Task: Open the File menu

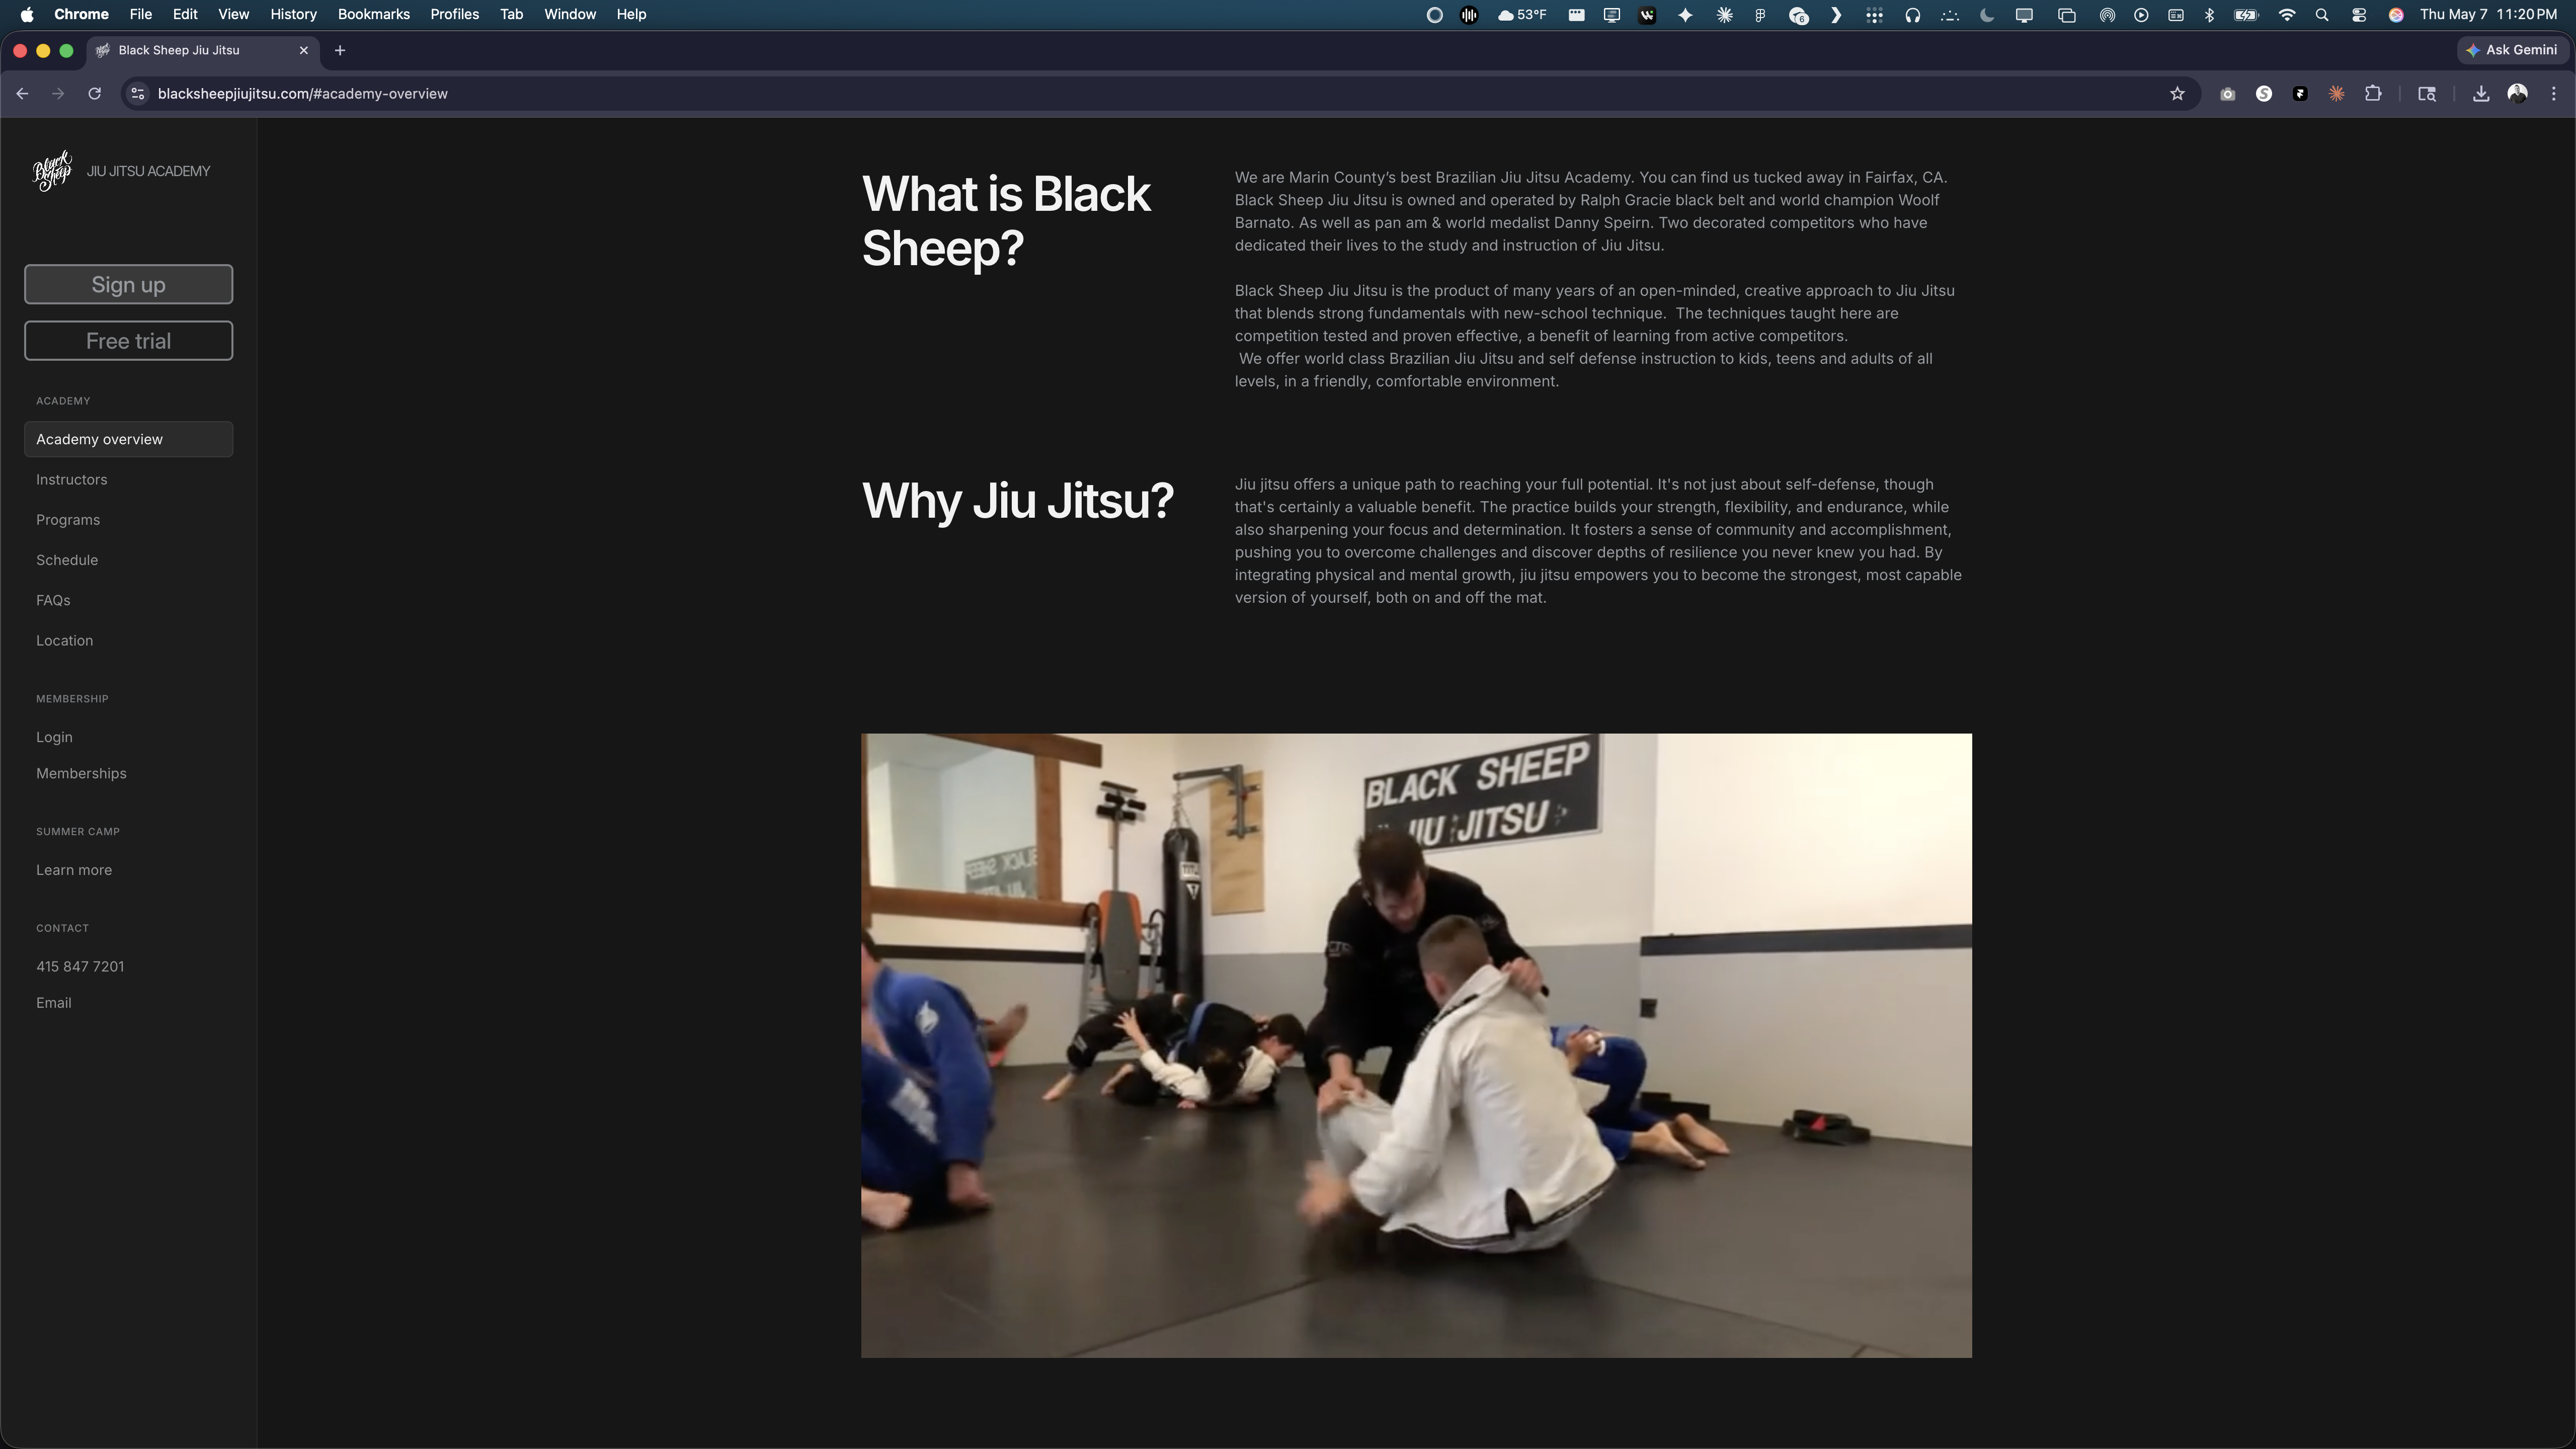Action: 141,14
